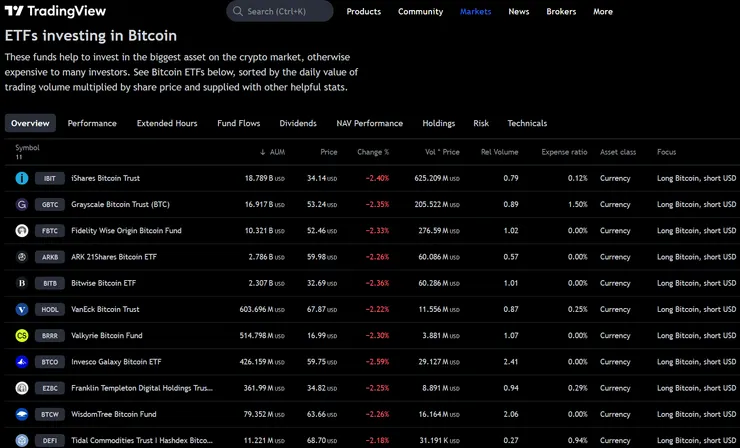Click the Valkyrie BRRR fund icon
740x448 pixels.
point(22,335)
